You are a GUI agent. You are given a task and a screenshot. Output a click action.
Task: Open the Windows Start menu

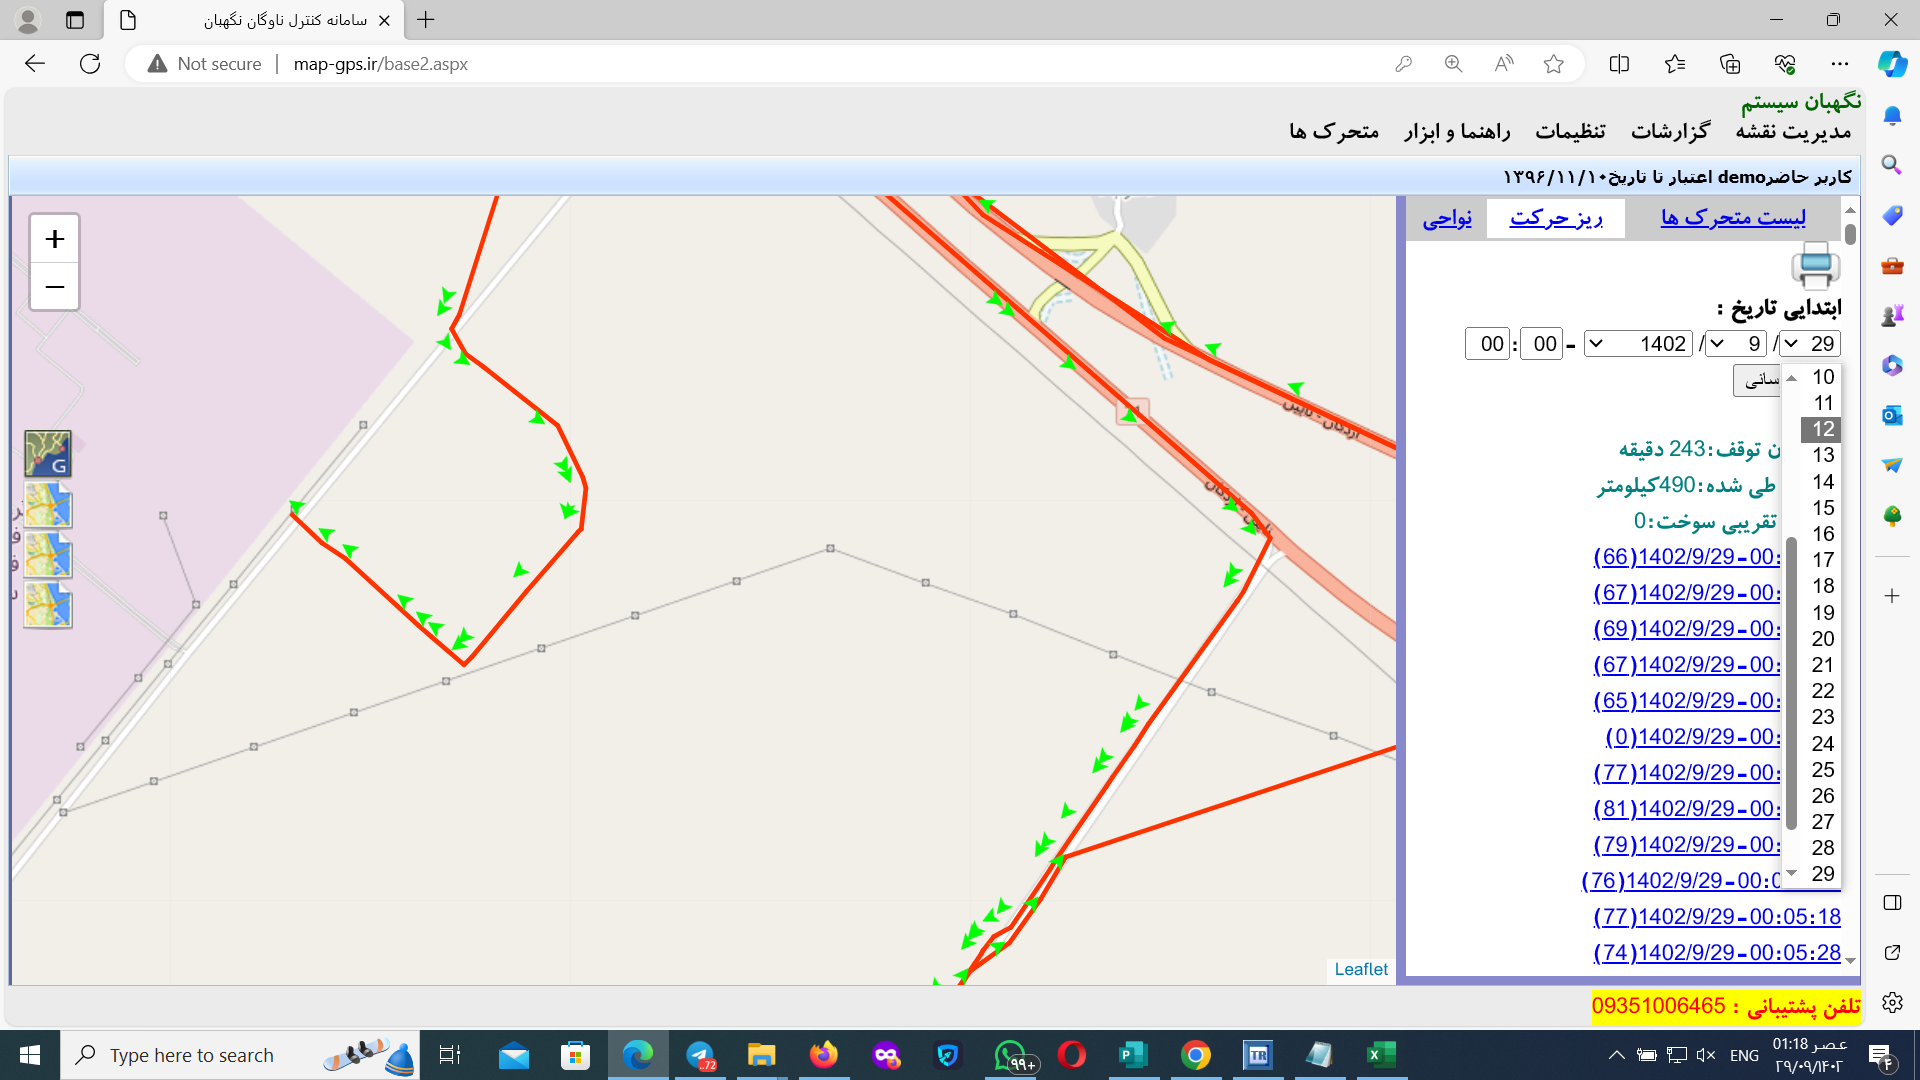tap(30, 1055)
